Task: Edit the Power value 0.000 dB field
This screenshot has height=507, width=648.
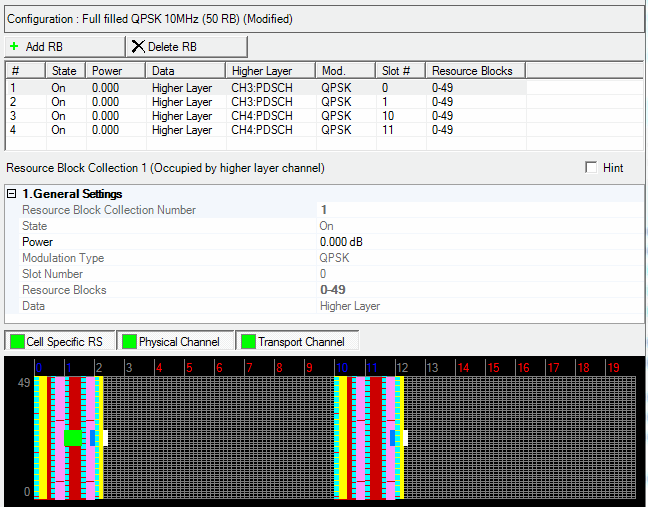Action: 478,242
